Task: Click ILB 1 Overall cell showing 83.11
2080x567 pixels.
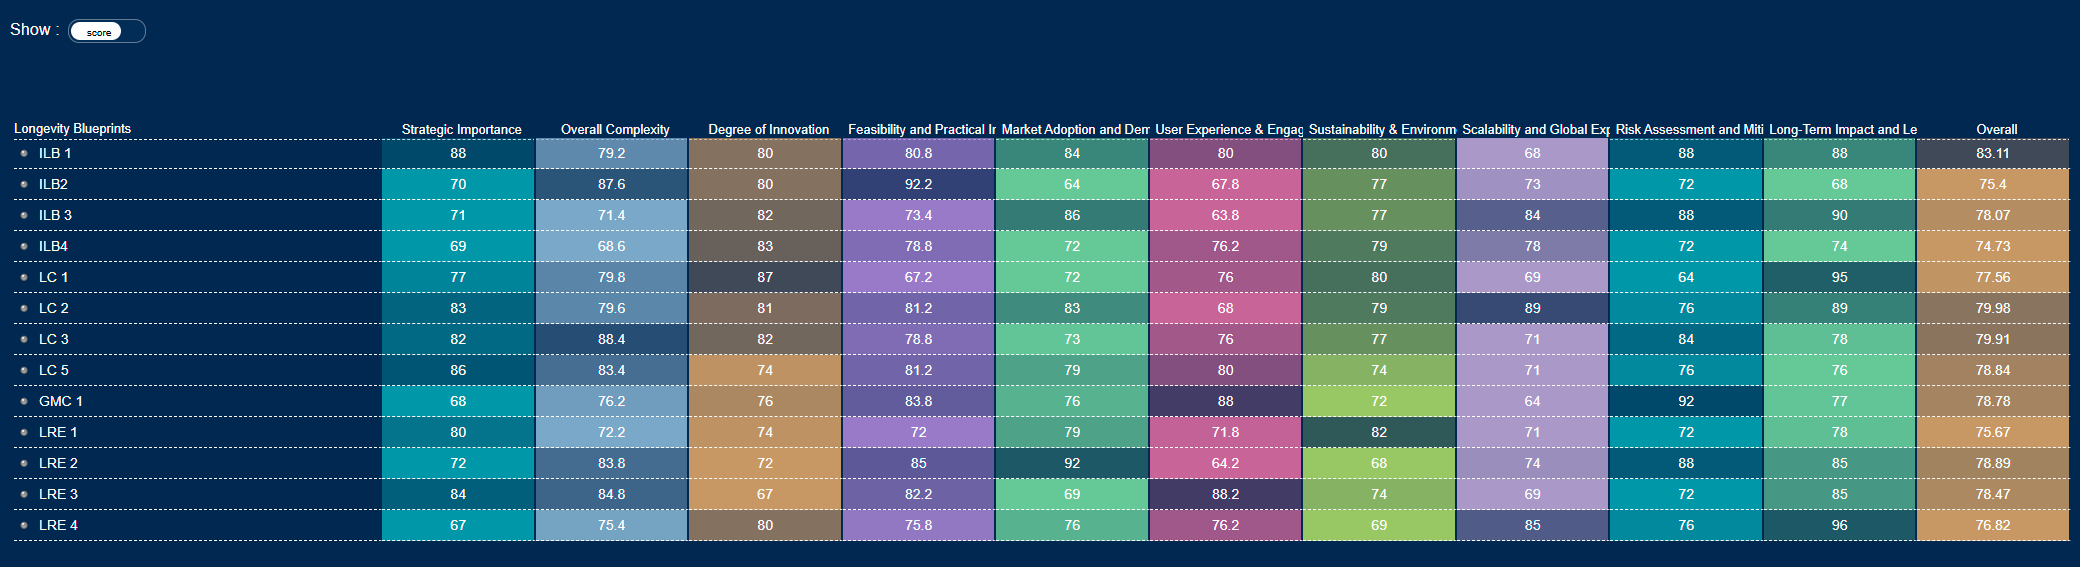Action: tap(1992, 153)
